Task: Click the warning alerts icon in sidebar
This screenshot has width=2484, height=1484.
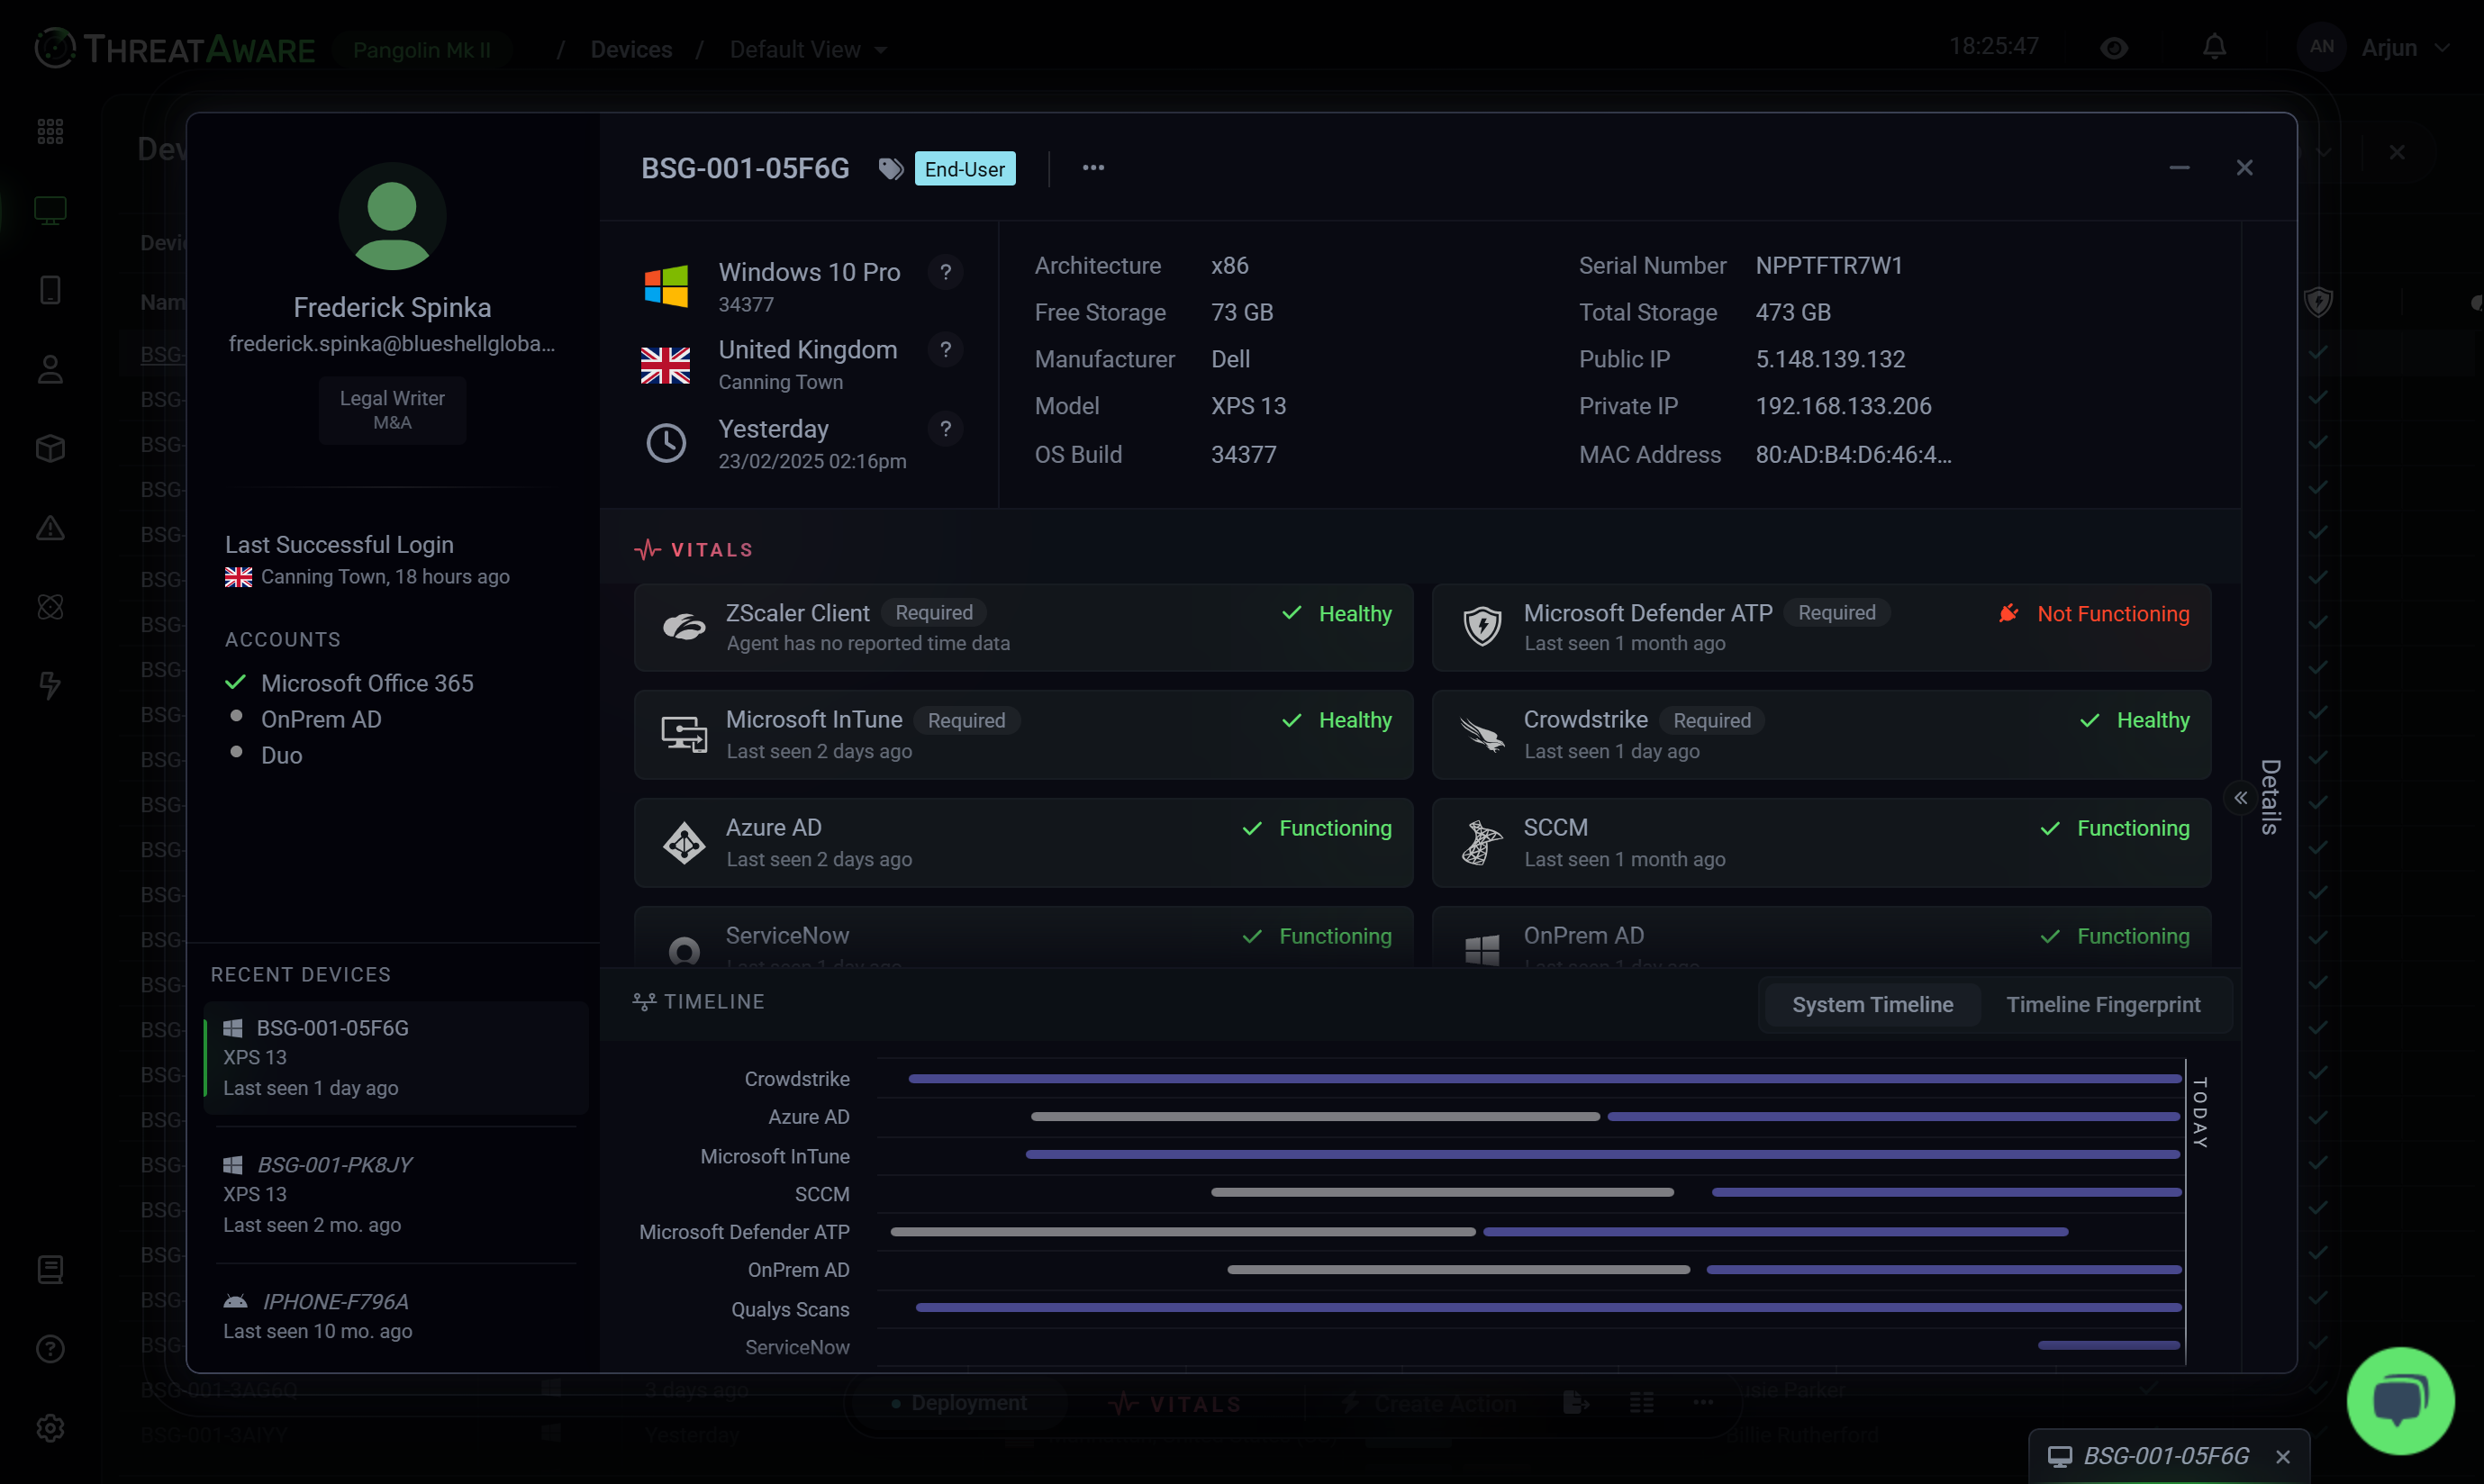Action: pos(50,528)
